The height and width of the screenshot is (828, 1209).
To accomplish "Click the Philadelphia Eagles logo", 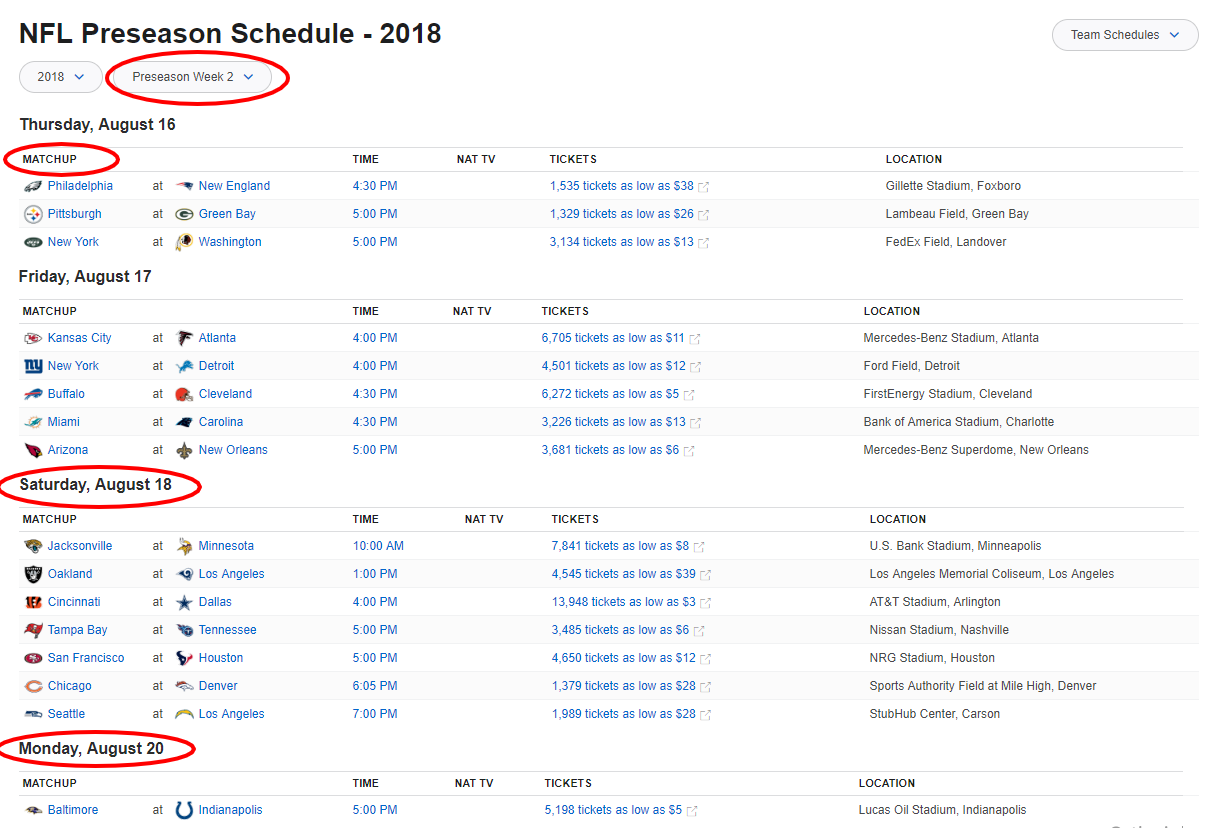I will point(33,186).
